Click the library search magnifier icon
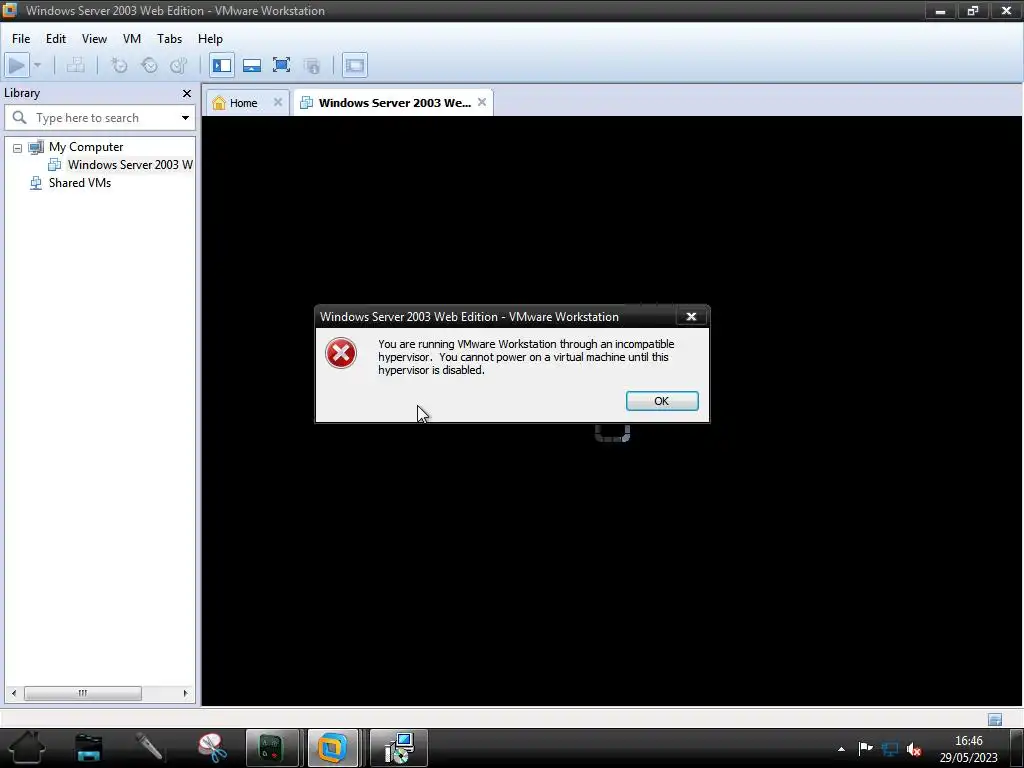Viewport: 1024px width, 768px height. (20, 118)
